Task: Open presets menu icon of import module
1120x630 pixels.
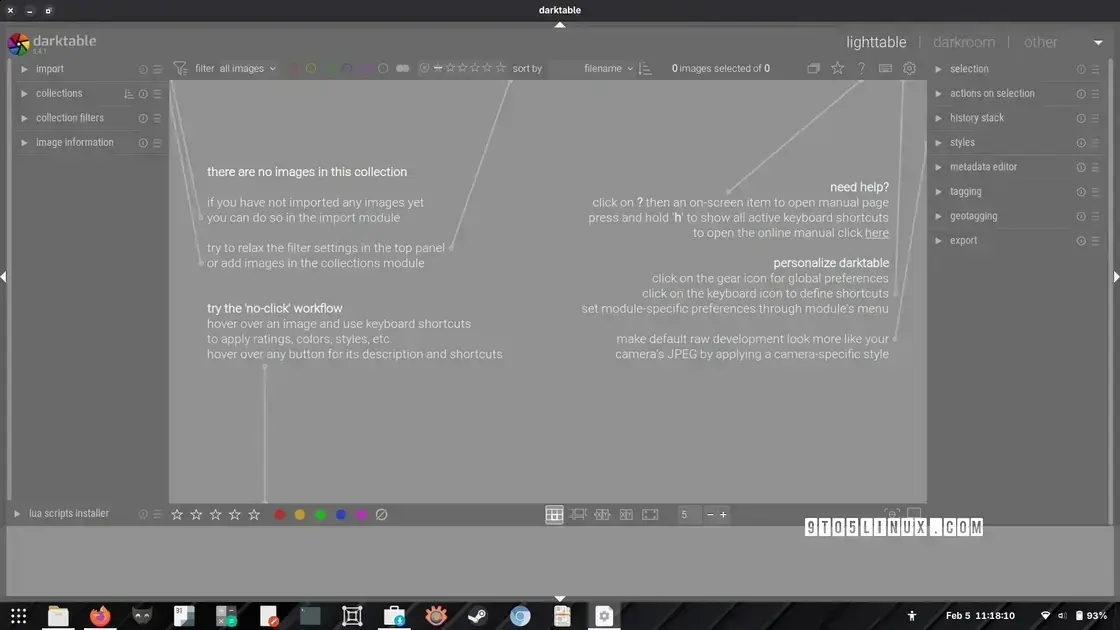Action: [157, 69]
